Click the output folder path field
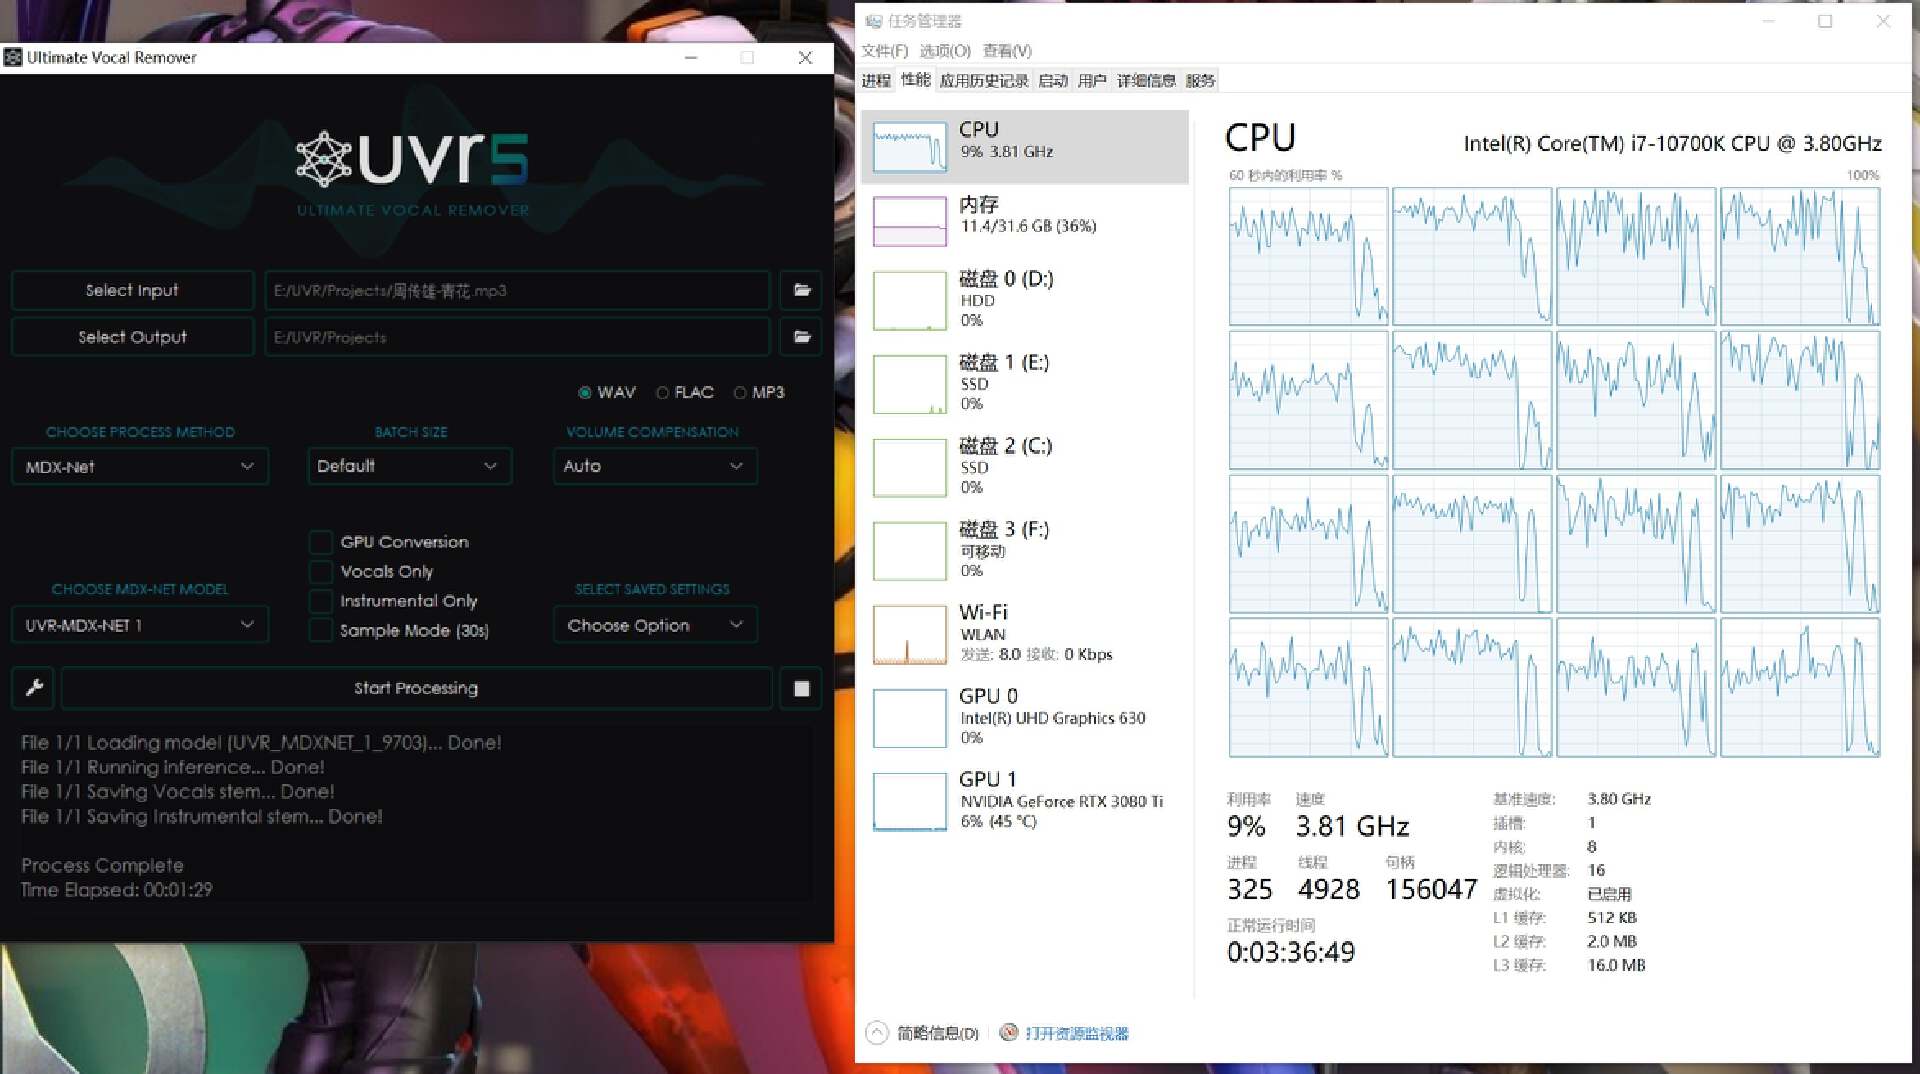Image resolution: width=1920 pixels, height=1074 pixels. point(517,337)
